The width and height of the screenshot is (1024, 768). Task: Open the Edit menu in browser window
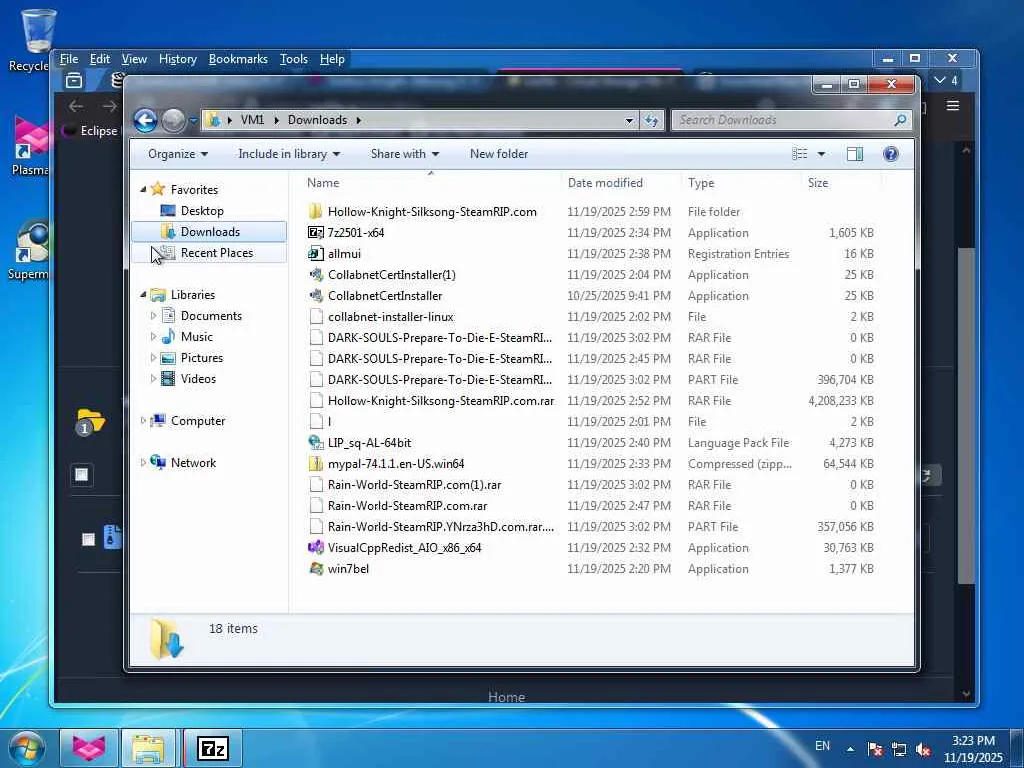99,59
